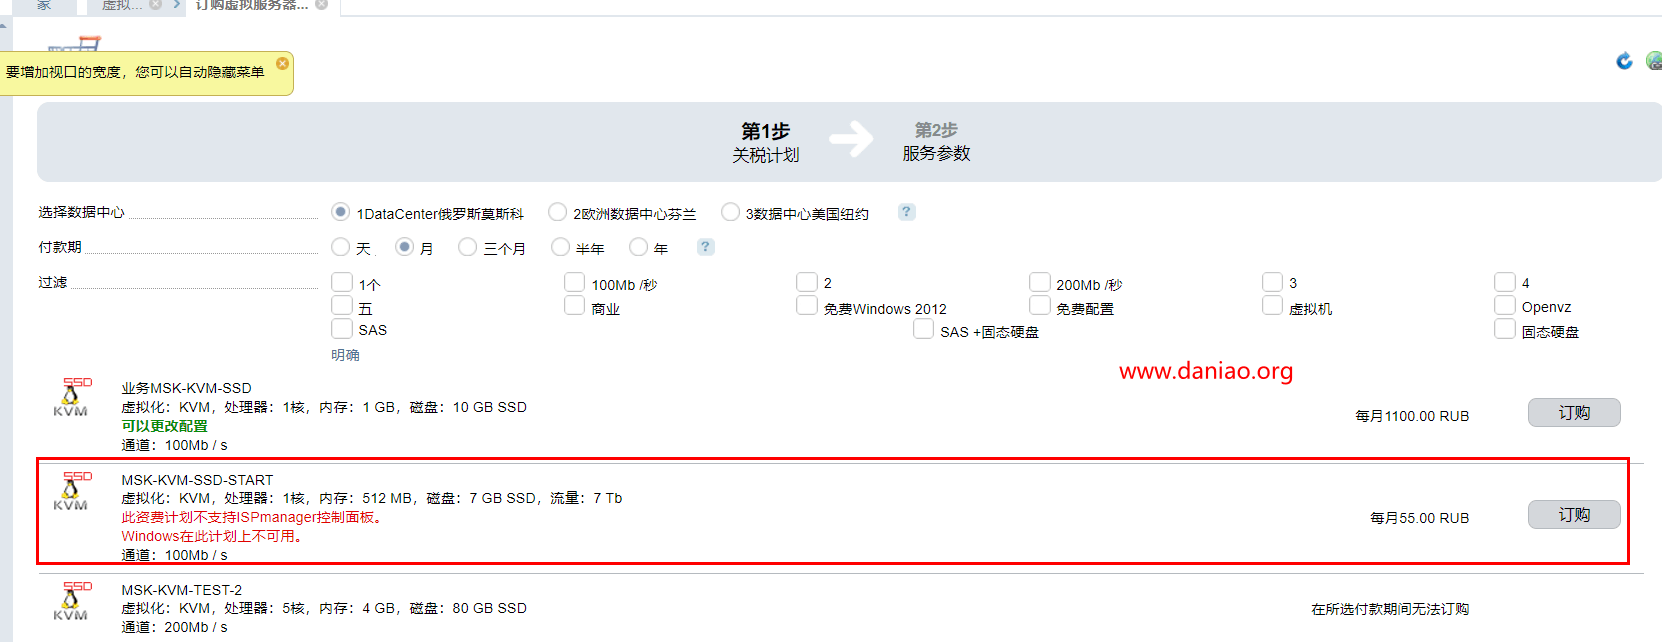The image size is (1662, 642).
Task: Switch to the 虚拟... tab
Action: click(122, 5)
